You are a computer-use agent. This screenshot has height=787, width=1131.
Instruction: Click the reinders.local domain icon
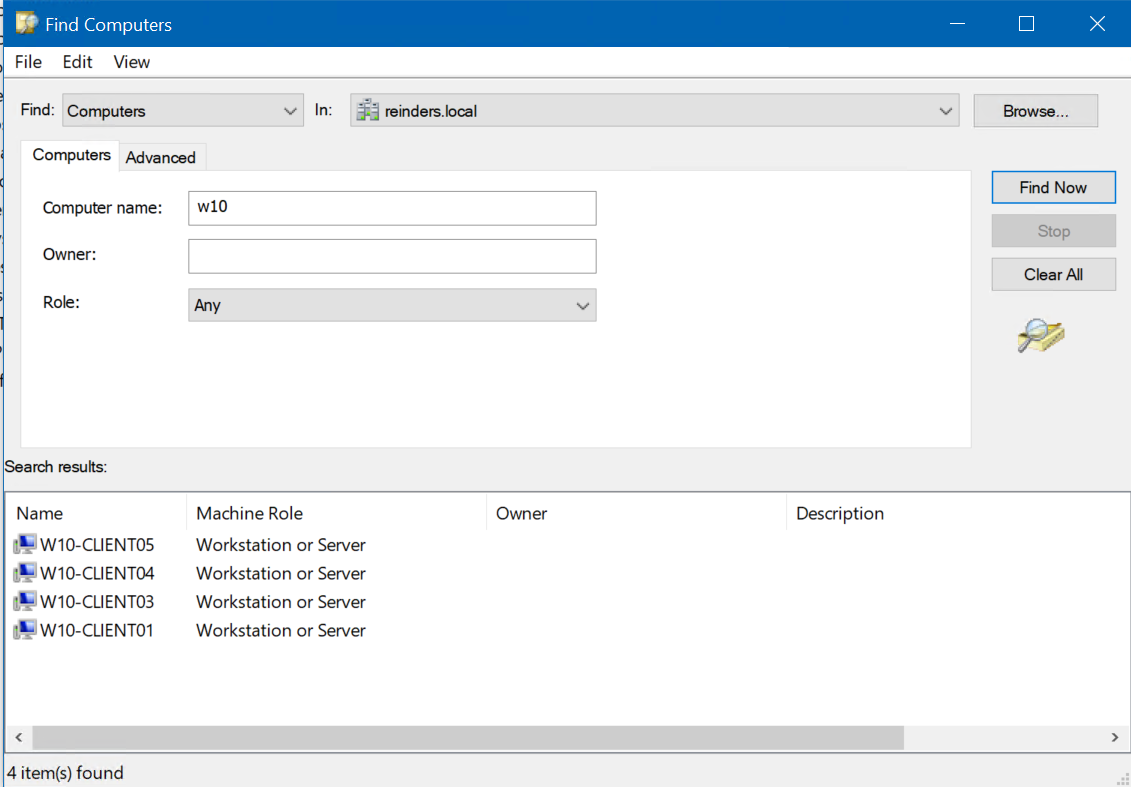pos(367,110)
